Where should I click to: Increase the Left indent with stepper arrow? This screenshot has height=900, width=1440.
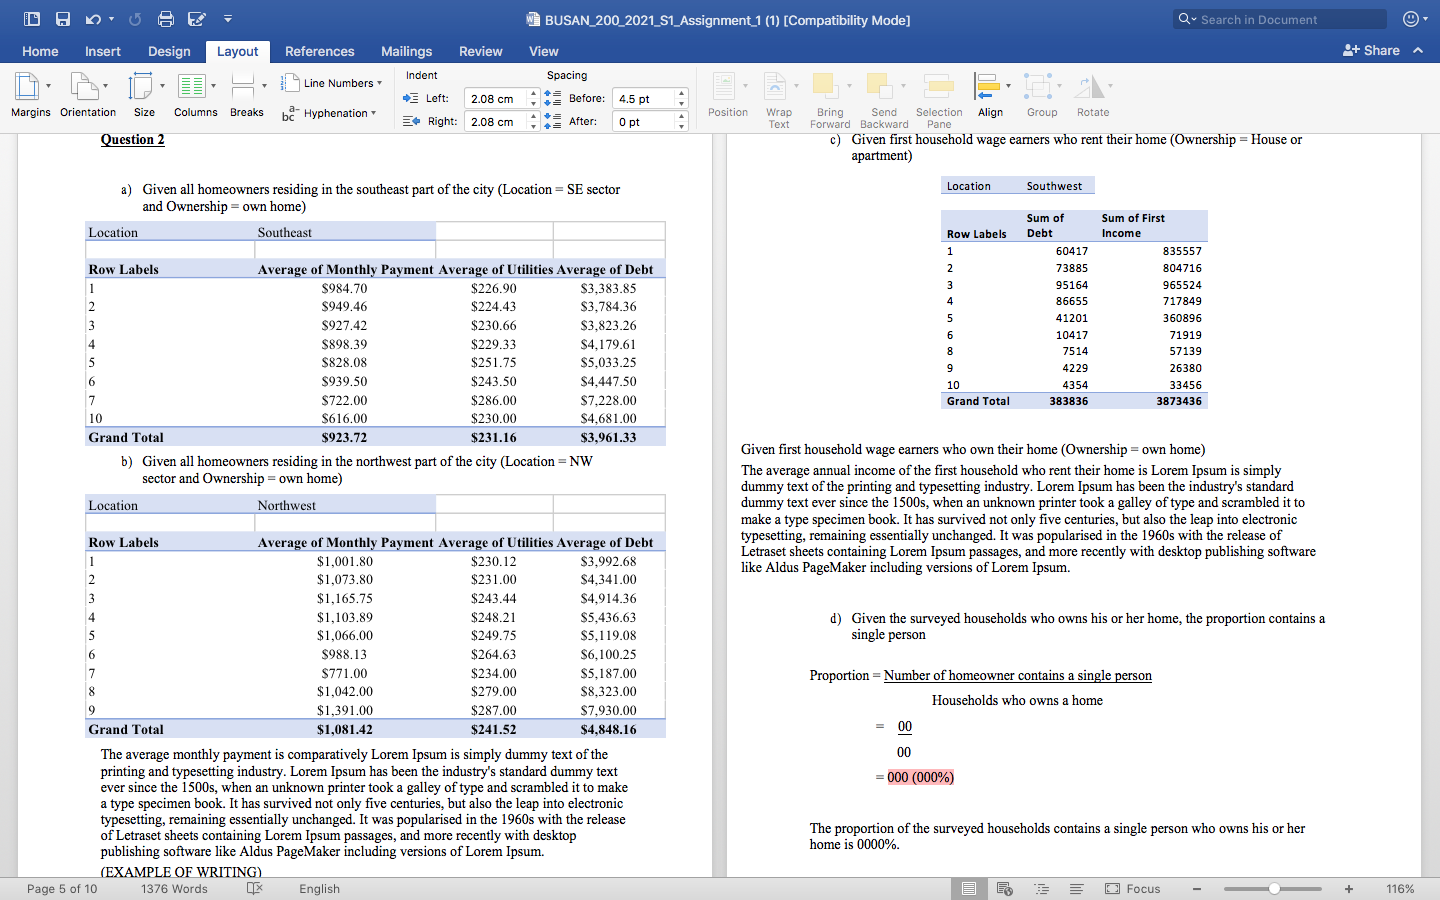coord(534,94)
